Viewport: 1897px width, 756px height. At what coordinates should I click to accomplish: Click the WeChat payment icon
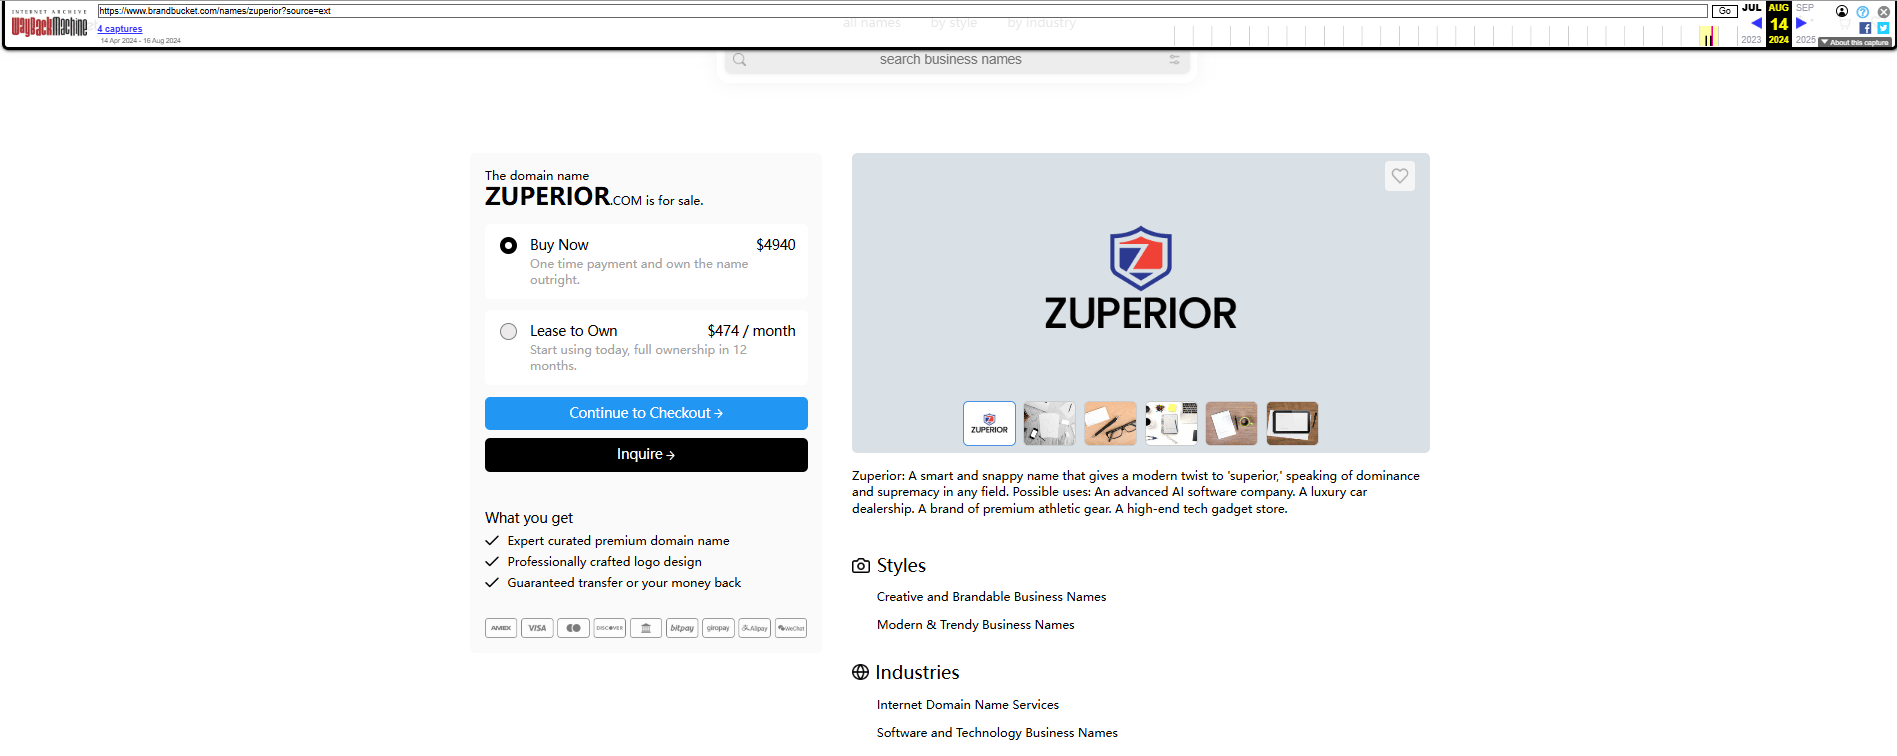tap(791, 628)
